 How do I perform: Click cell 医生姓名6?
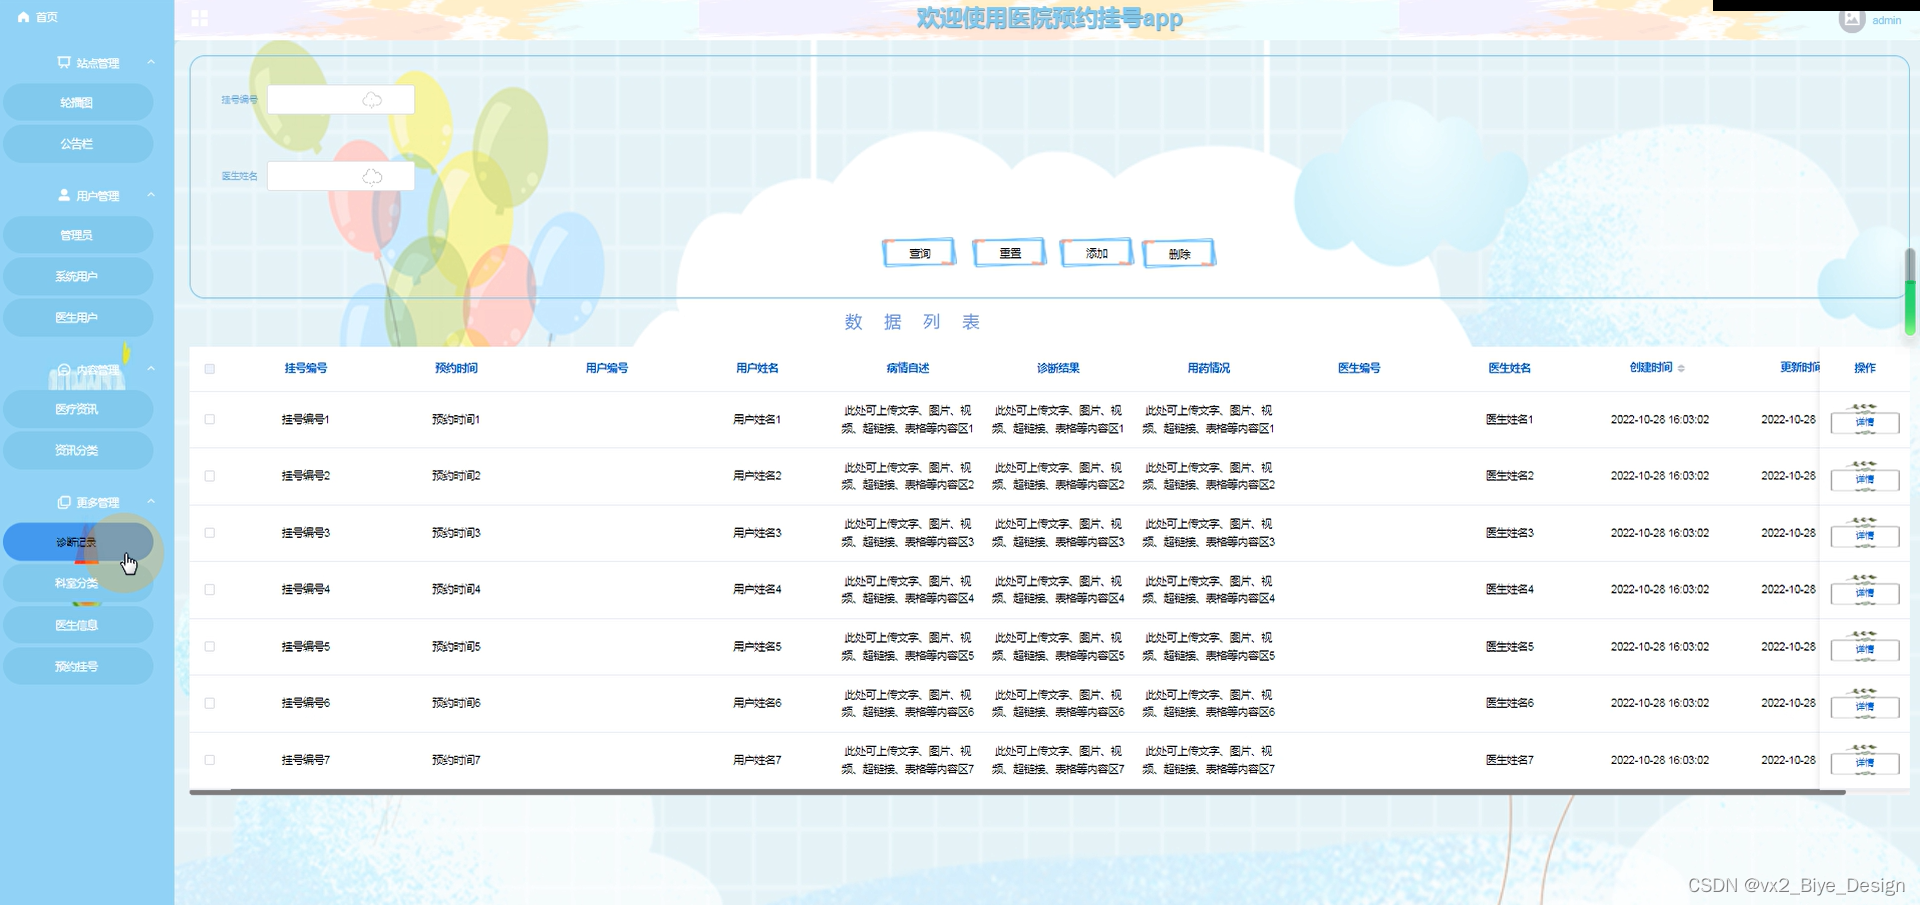click(x=1510, y=703)
